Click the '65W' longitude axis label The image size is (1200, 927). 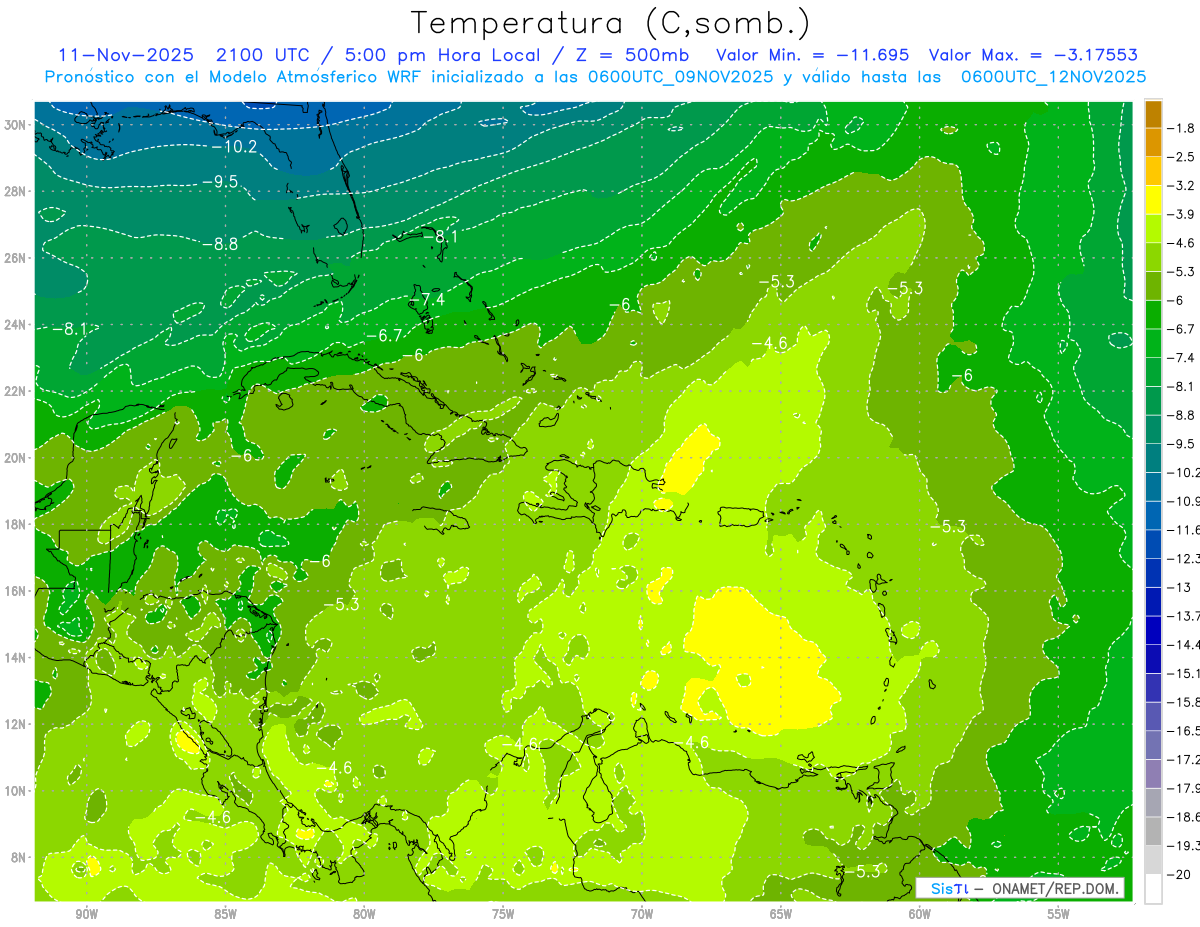(x=781, y=913)
